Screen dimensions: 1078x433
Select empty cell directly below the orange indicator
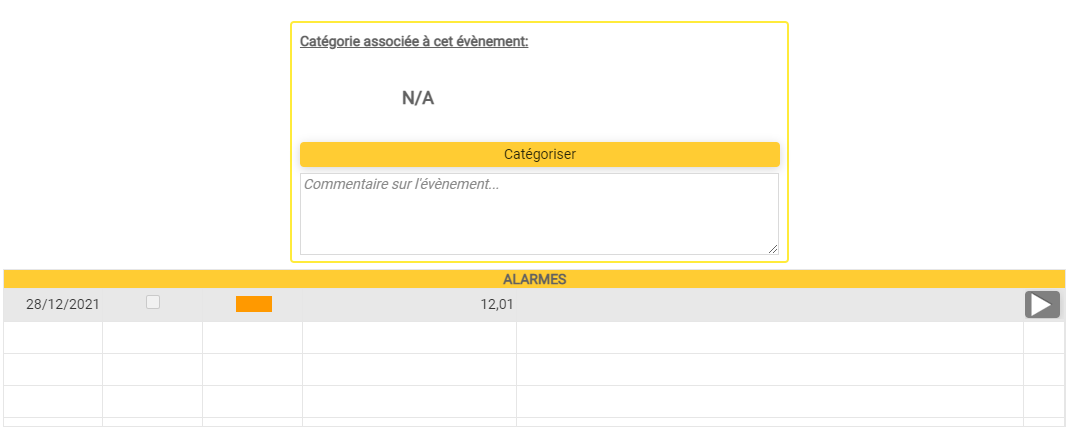(252, 338)
